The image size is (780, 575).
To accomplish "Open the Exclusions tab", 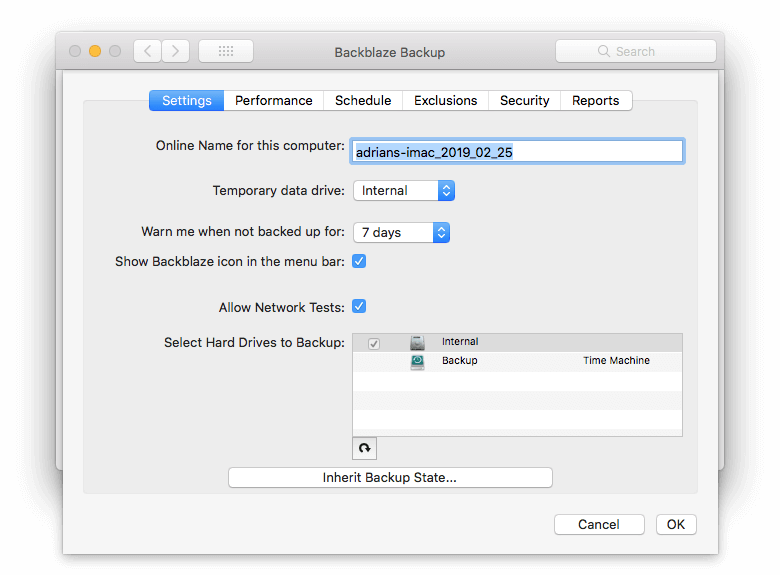I will (446, 100).
